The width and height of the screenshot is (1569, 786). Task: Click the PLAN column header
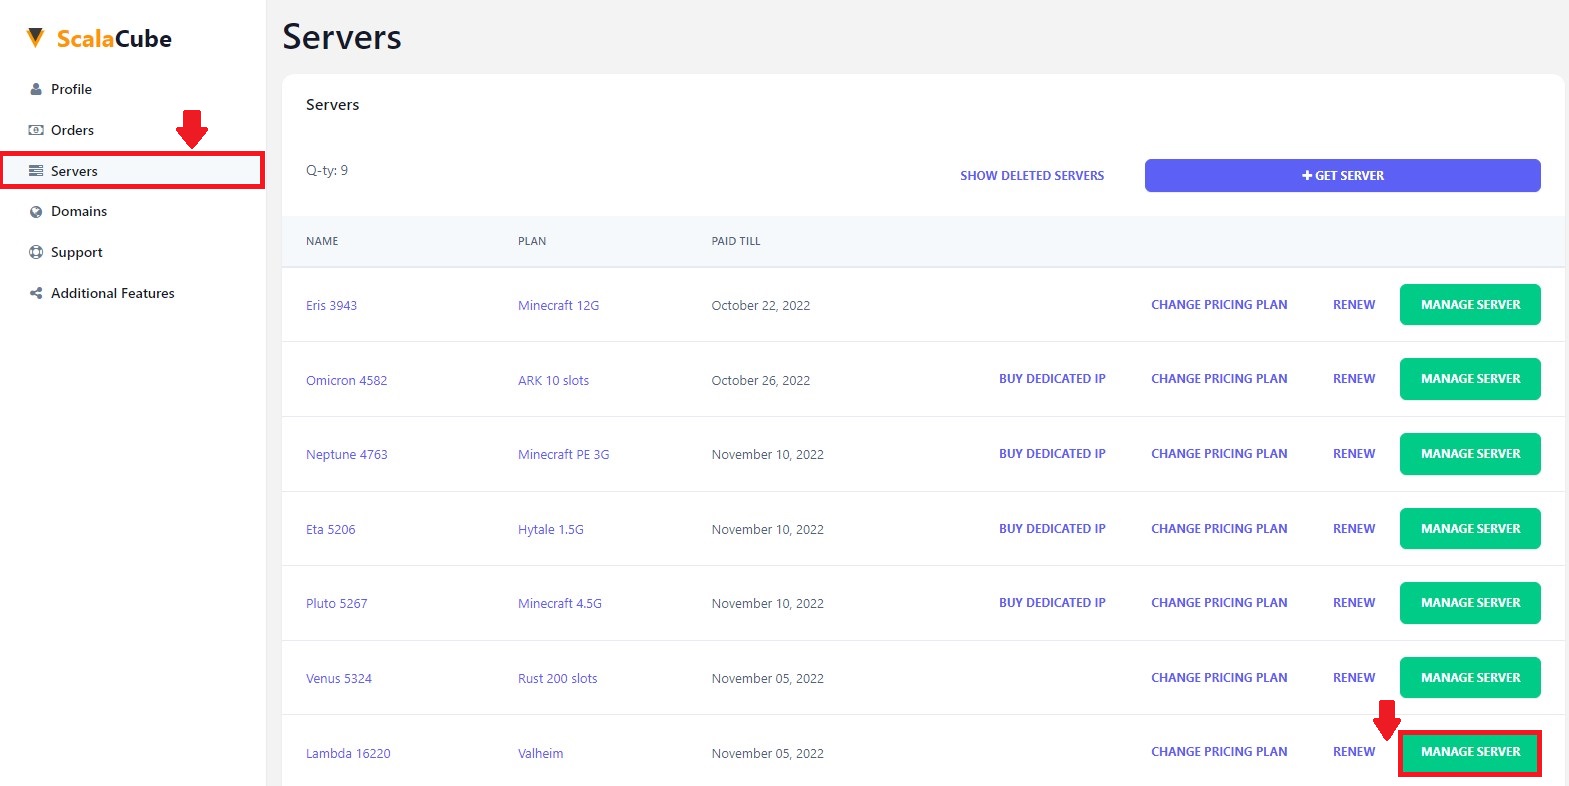coord(532,241)
